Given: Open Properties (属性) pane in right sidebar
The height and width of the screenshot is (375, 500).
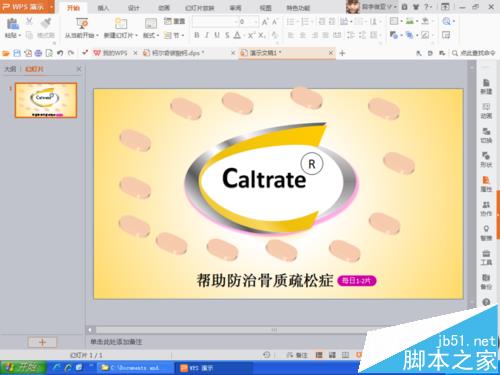Looking at the screenshot, I should (x=486, y=184).
